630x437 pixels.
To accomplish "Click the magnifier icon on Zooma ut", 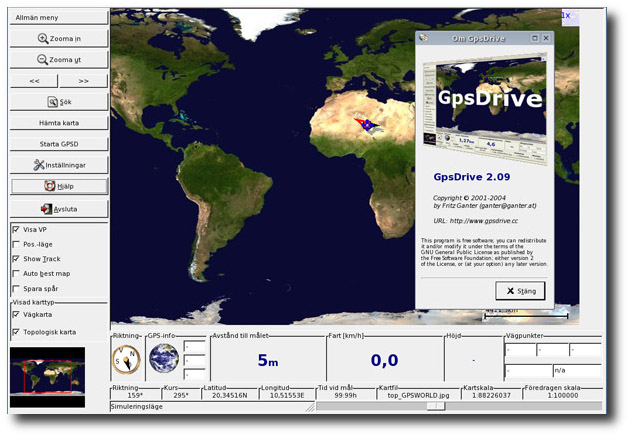I will coord(42,59).
